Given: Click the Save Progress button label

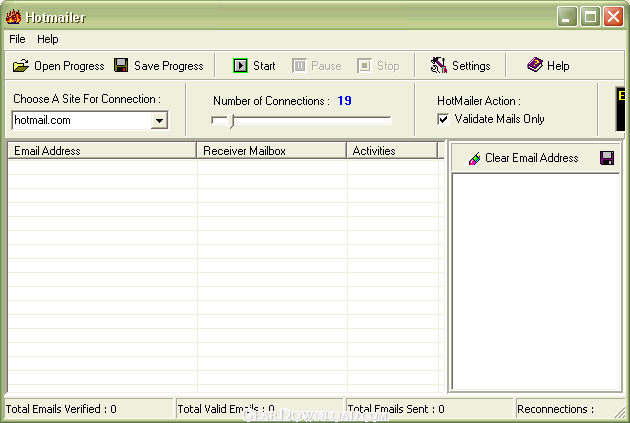Looking at the screenshot, I should coord(169,66).
